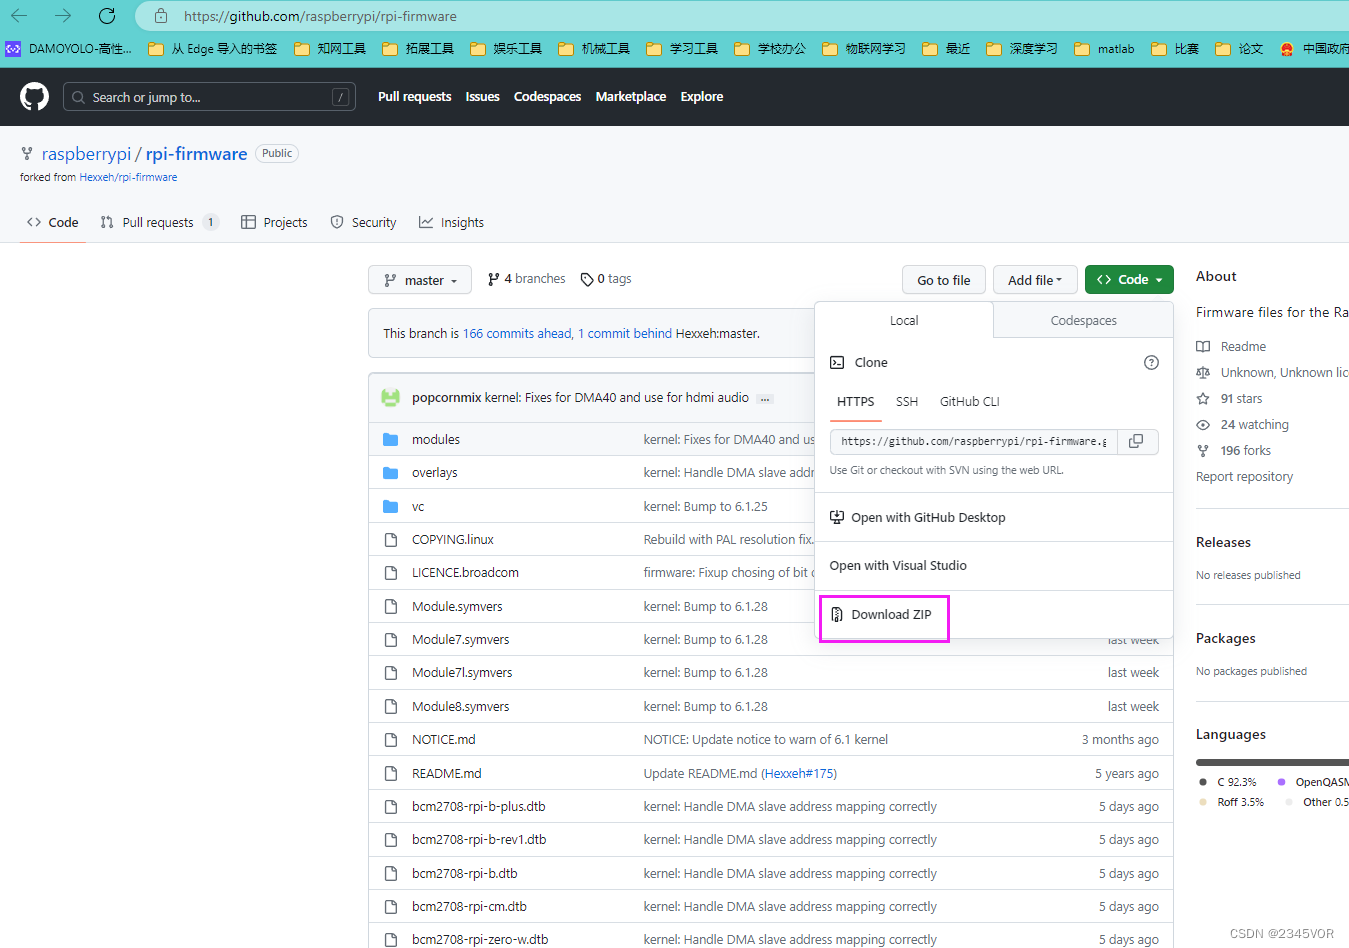Click the modules folder icon
1349x948 pixels.
[391, 439]
